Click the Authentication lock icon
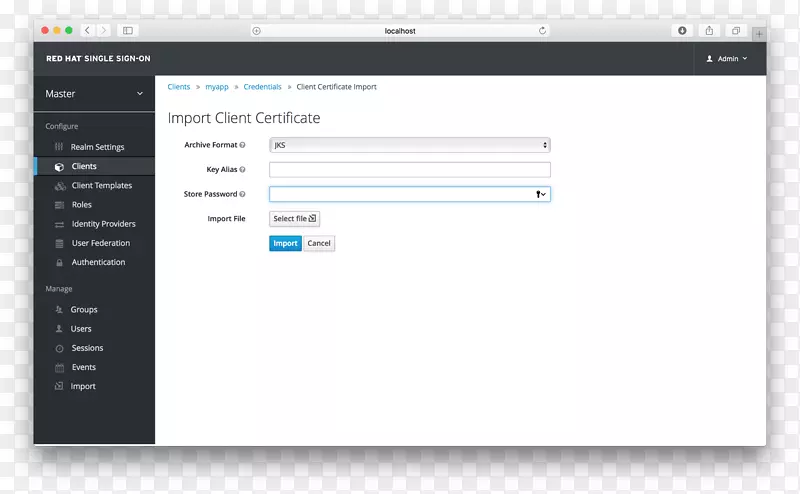Image resolution: width=800 pixels, height=494 pixels. (59, 262)
